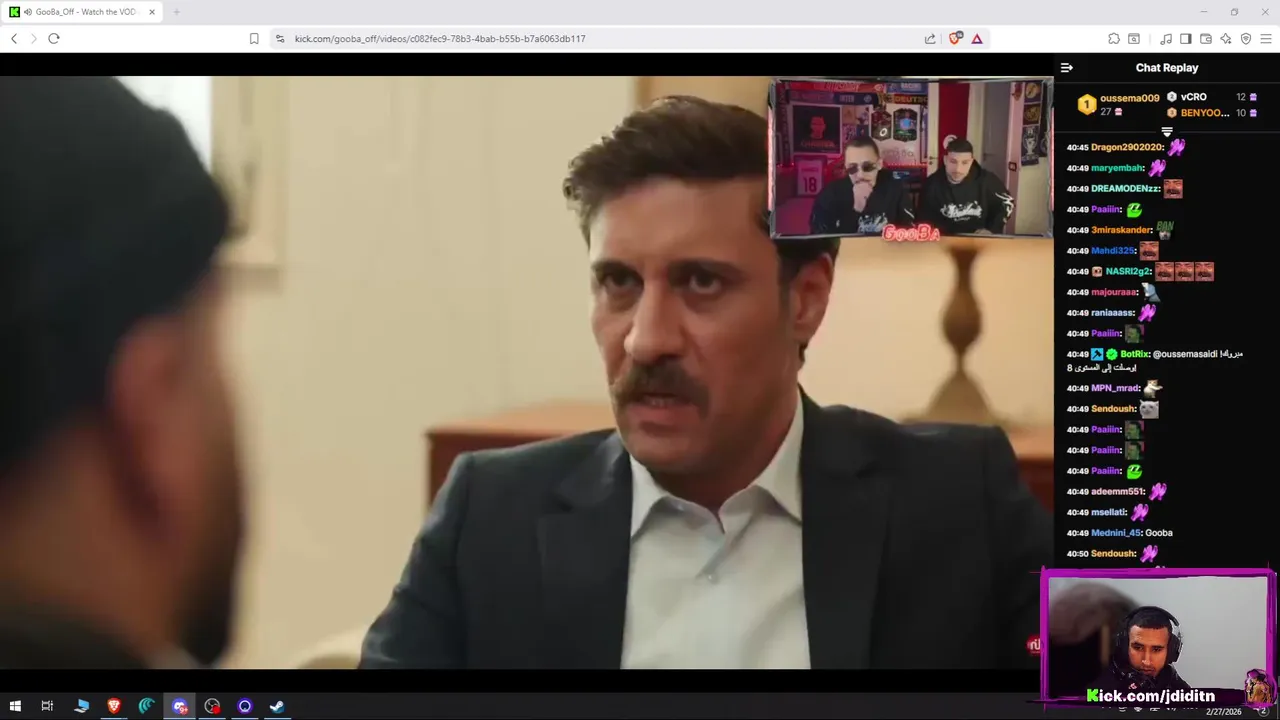
Task: Click the main video player
Action: coord(526,372)
